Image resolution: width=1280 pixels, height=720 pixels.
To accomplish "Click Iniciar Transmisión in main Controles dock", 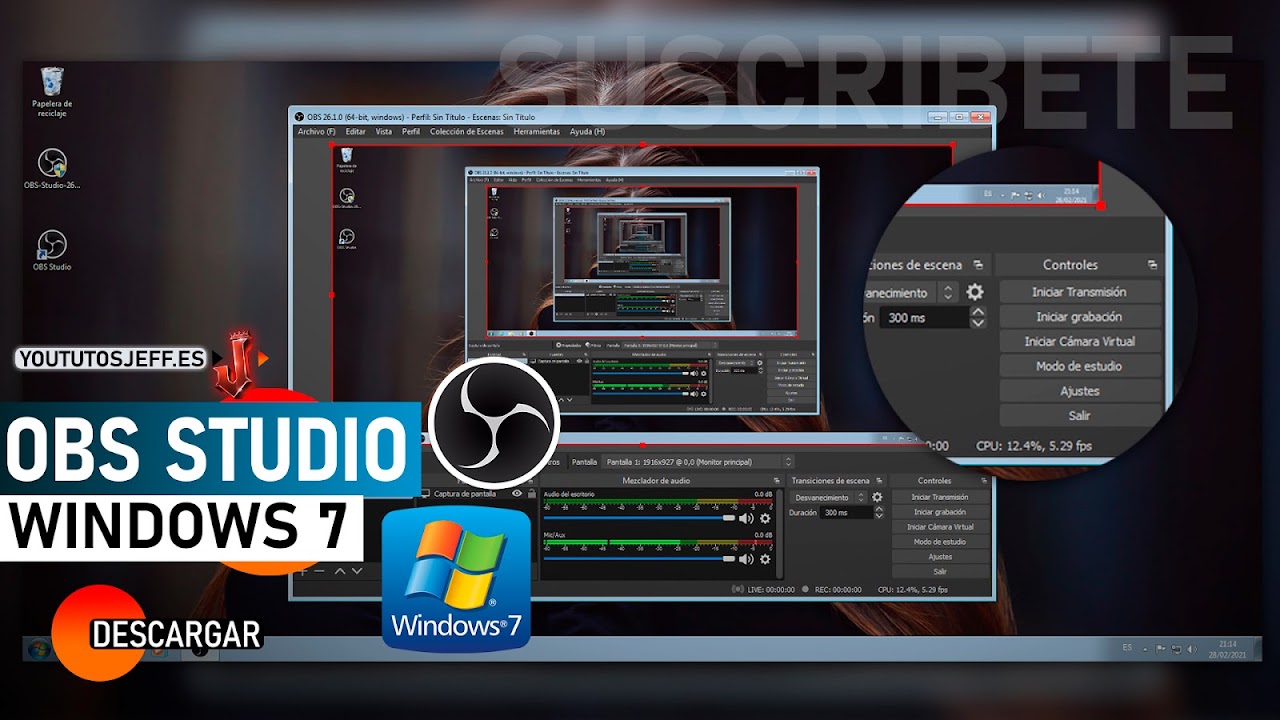I will [940, 497].
